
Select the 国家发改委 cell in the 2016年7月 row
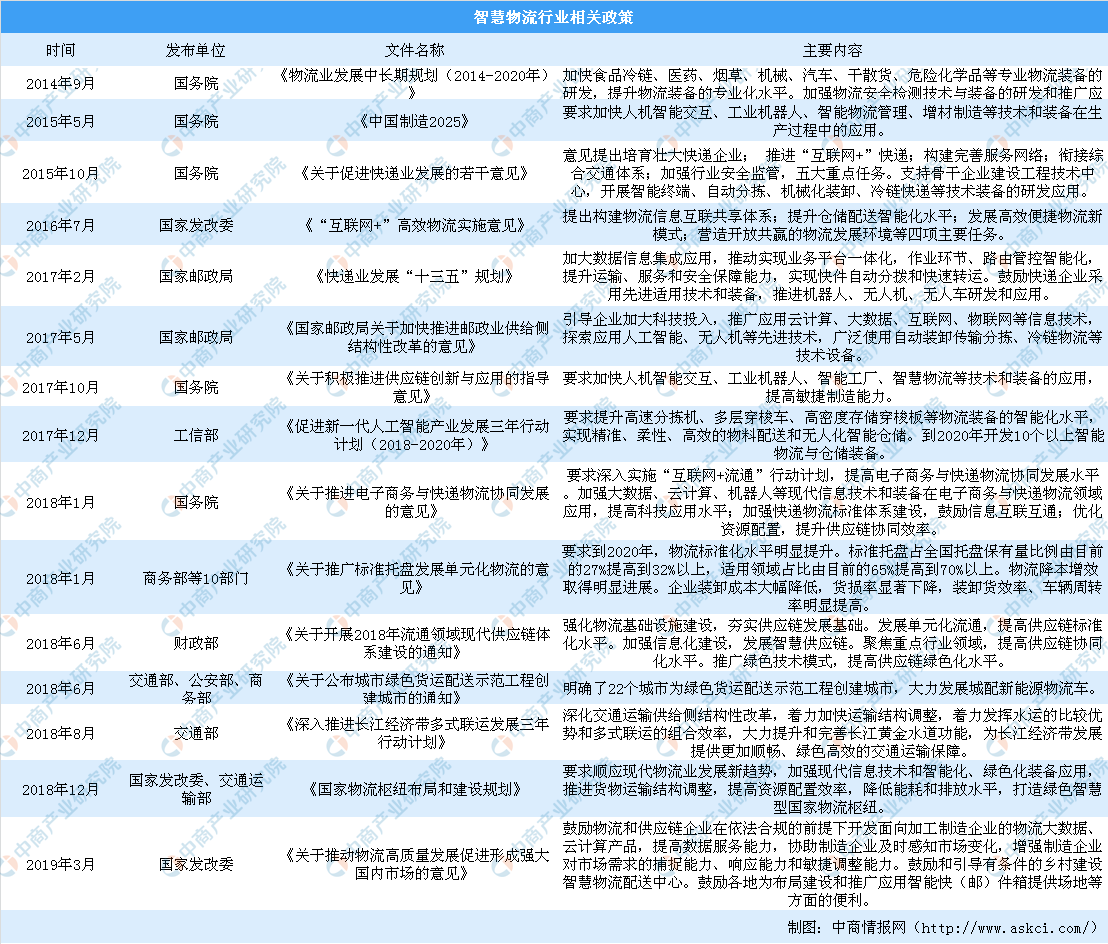pos(196,225)
